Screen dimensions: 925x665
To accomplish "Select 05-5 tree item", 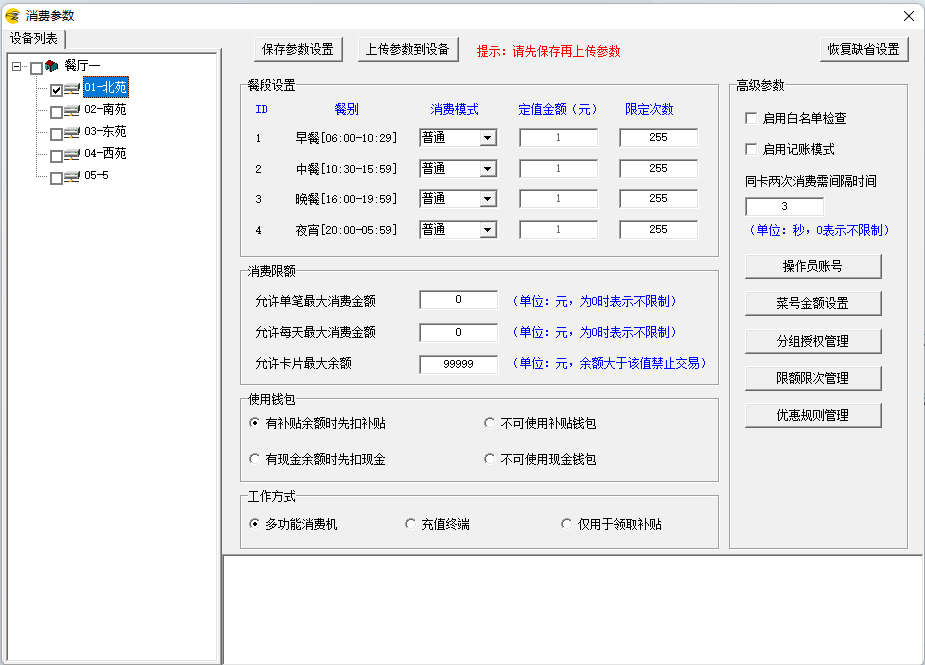I will tap(96, 175).
